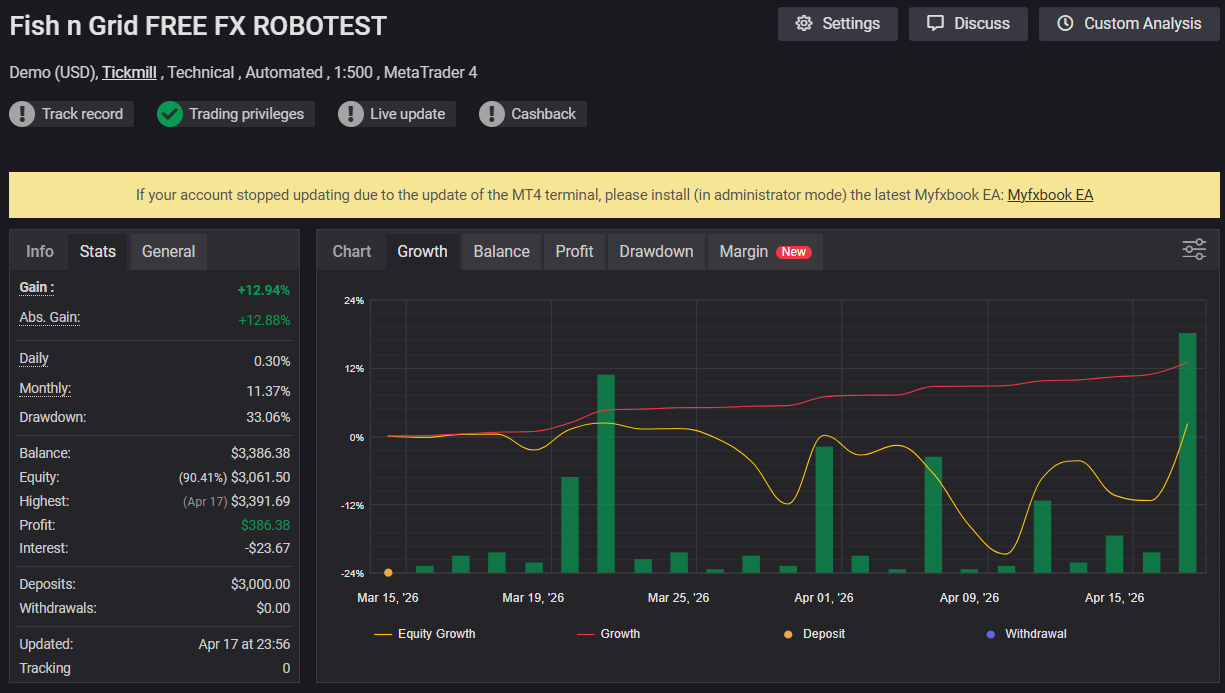Viewport: 1225px width, 693px height.
Task: Toggle Deposit series in chart legend
Action: click(815, 634)
